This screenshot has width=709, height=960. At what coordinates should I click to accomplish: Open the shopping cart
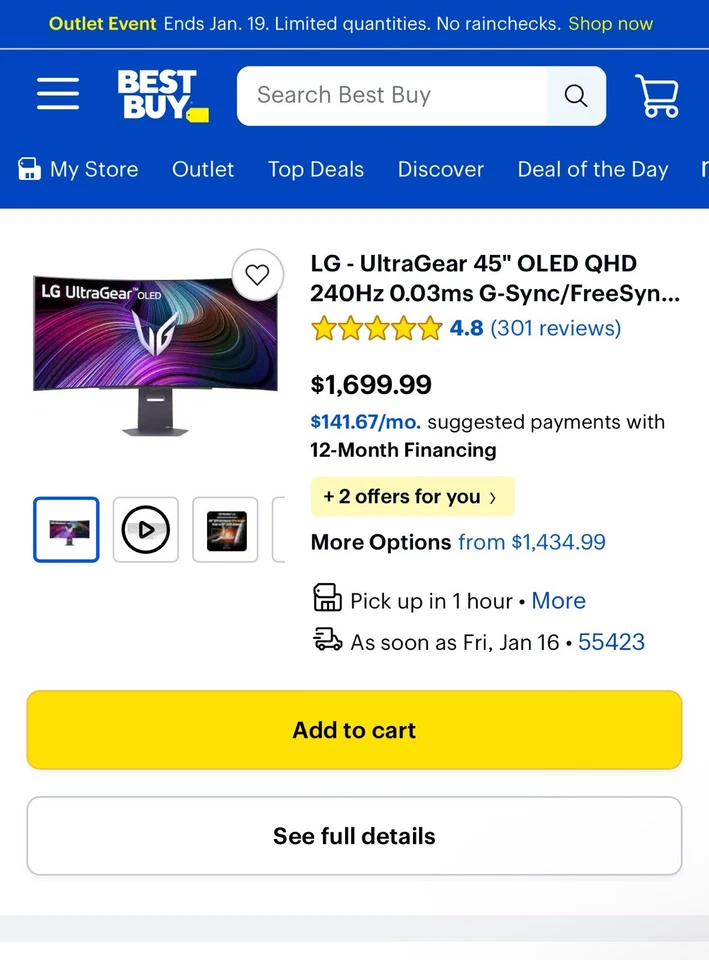657,96
